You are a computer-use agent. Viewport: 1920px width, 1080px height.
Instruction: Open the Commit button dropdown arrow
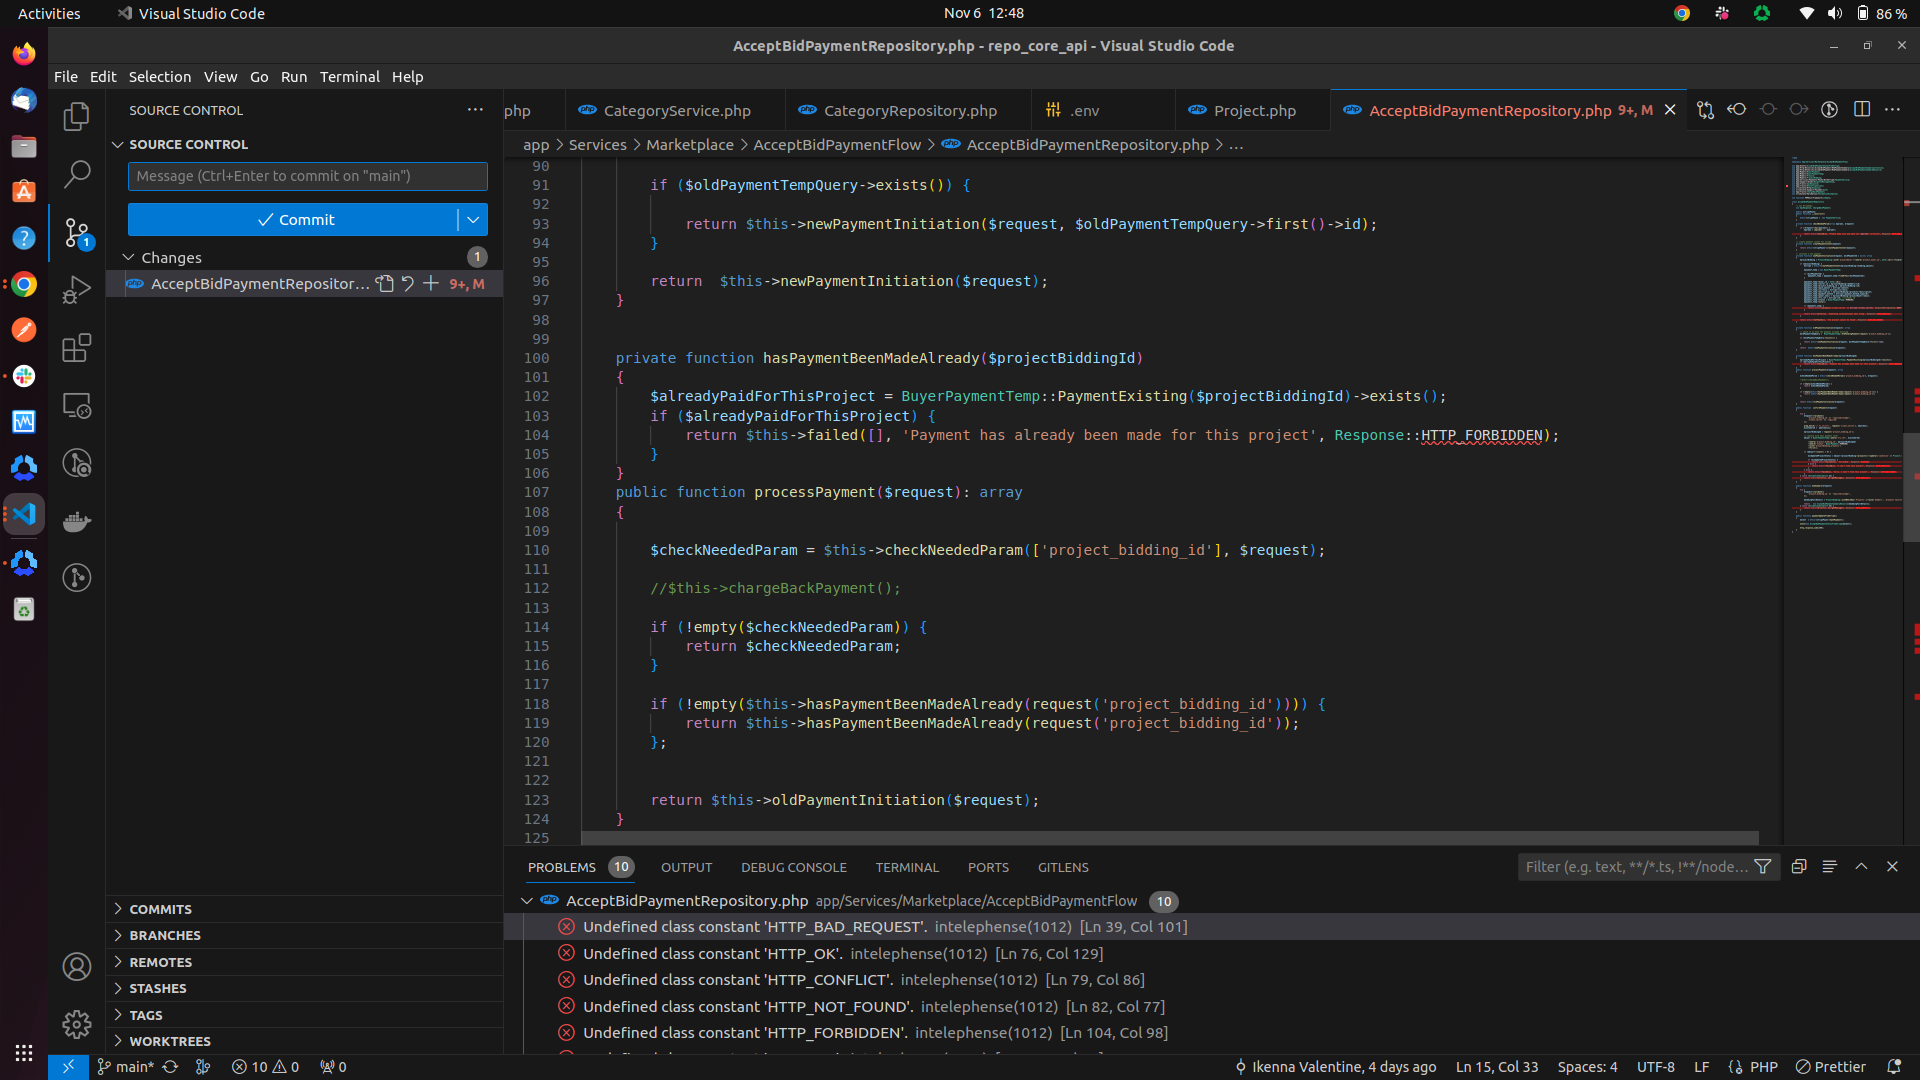click(473, 220)
